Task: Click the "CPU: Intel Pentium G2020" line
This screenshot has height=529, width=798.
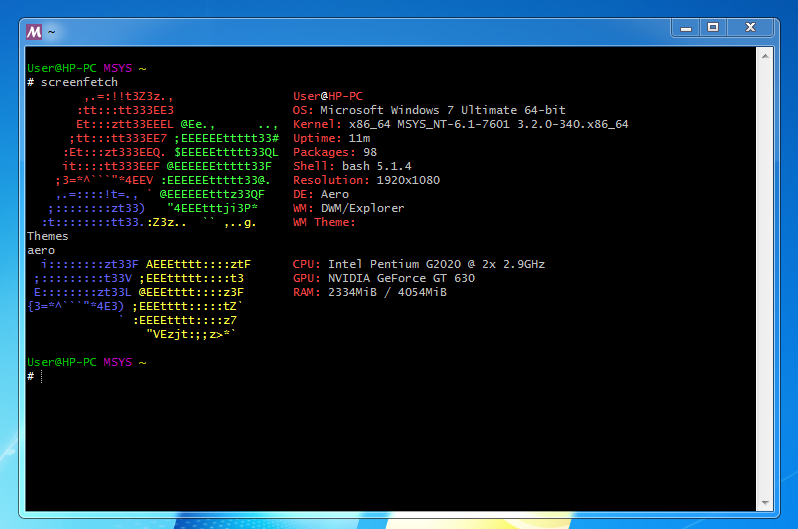Action: point(419,264)
